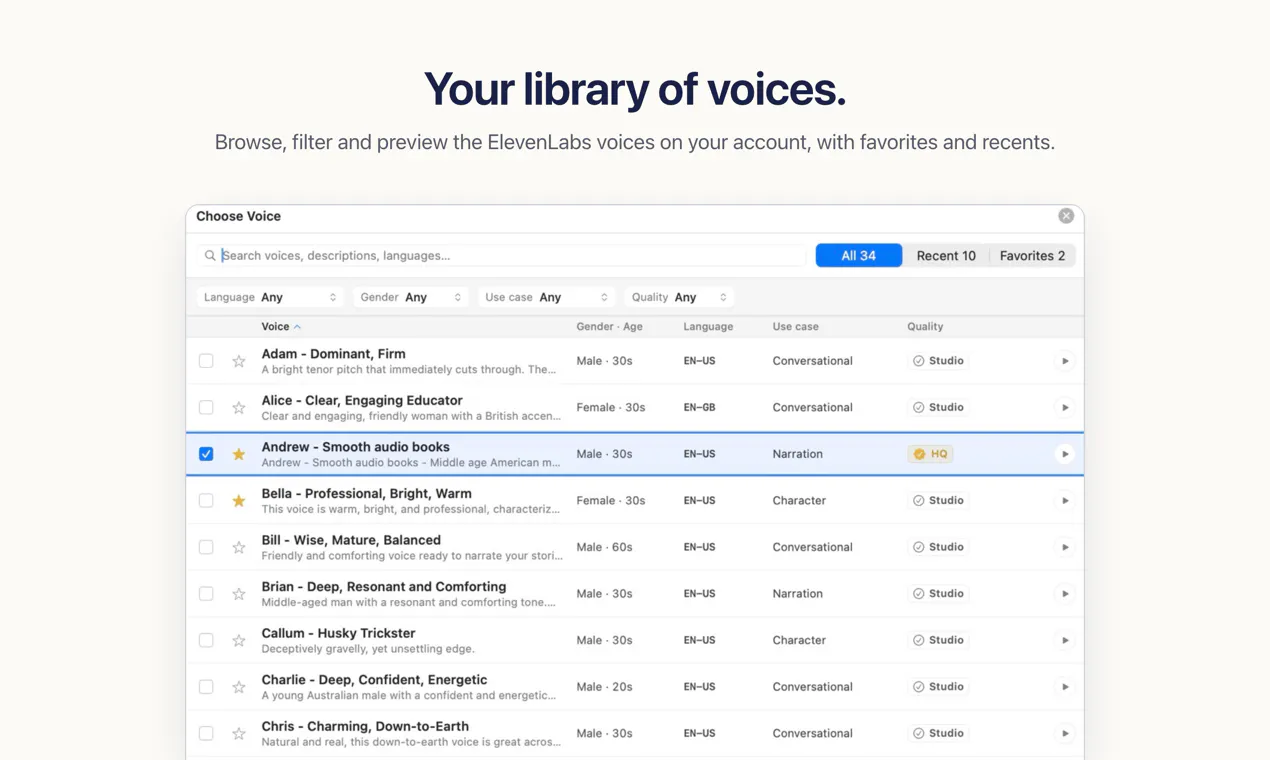Click EN-GB language cell for Alice

700,408
